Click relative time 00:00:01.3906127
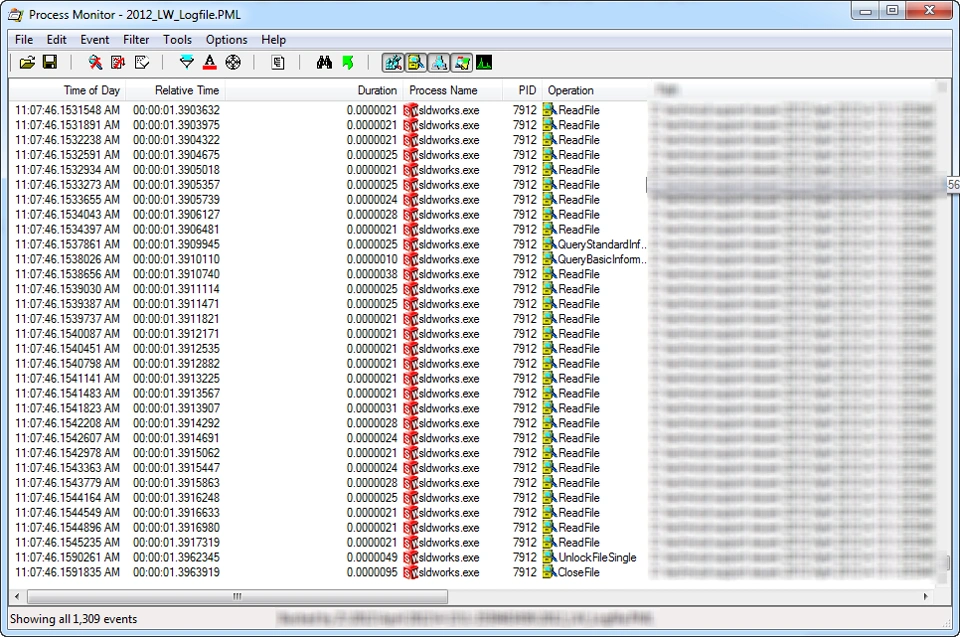This screenshot has height=637, width=960. pos(176,214)
